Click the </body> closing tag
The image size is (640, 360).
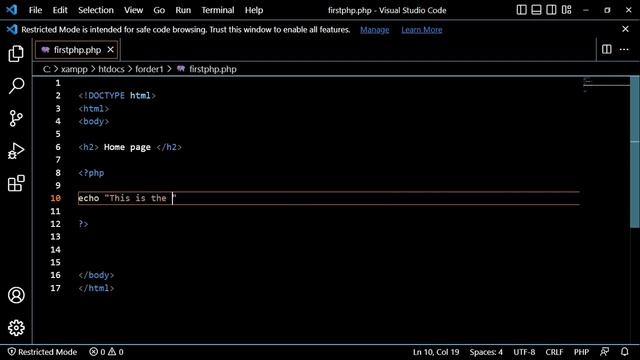(96, 275)
